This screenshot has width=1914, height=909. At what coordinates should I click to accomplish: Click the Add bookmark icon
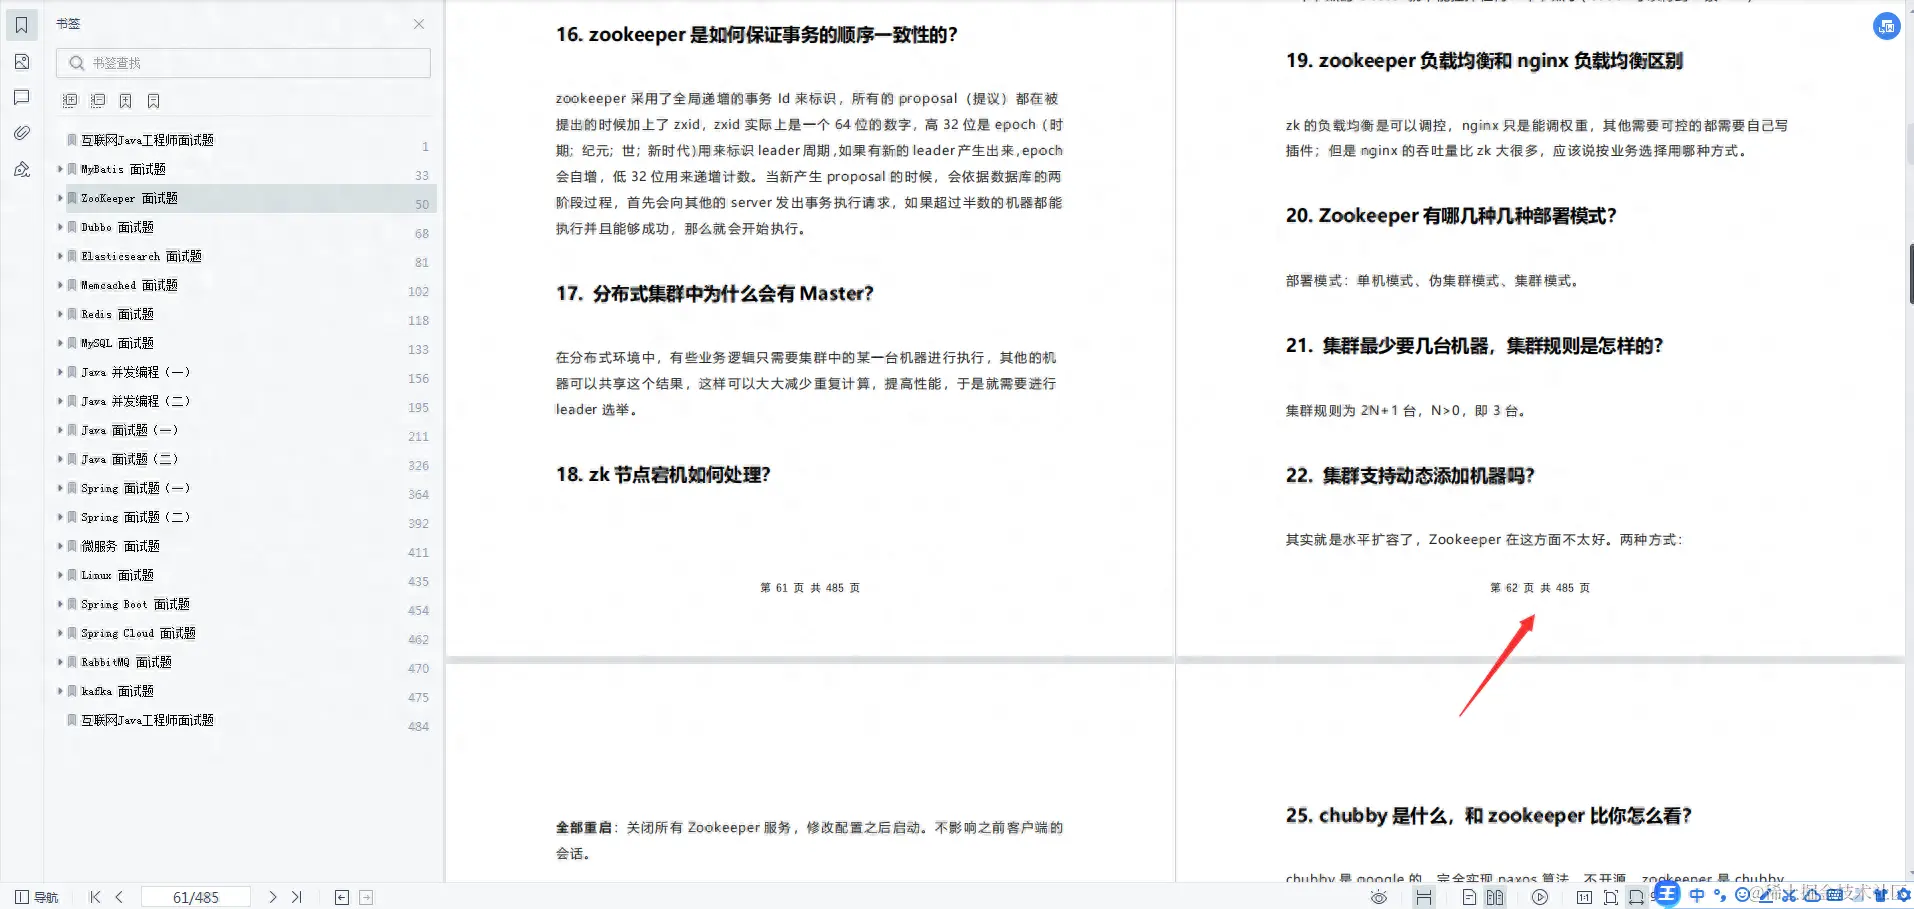point(126,101)
